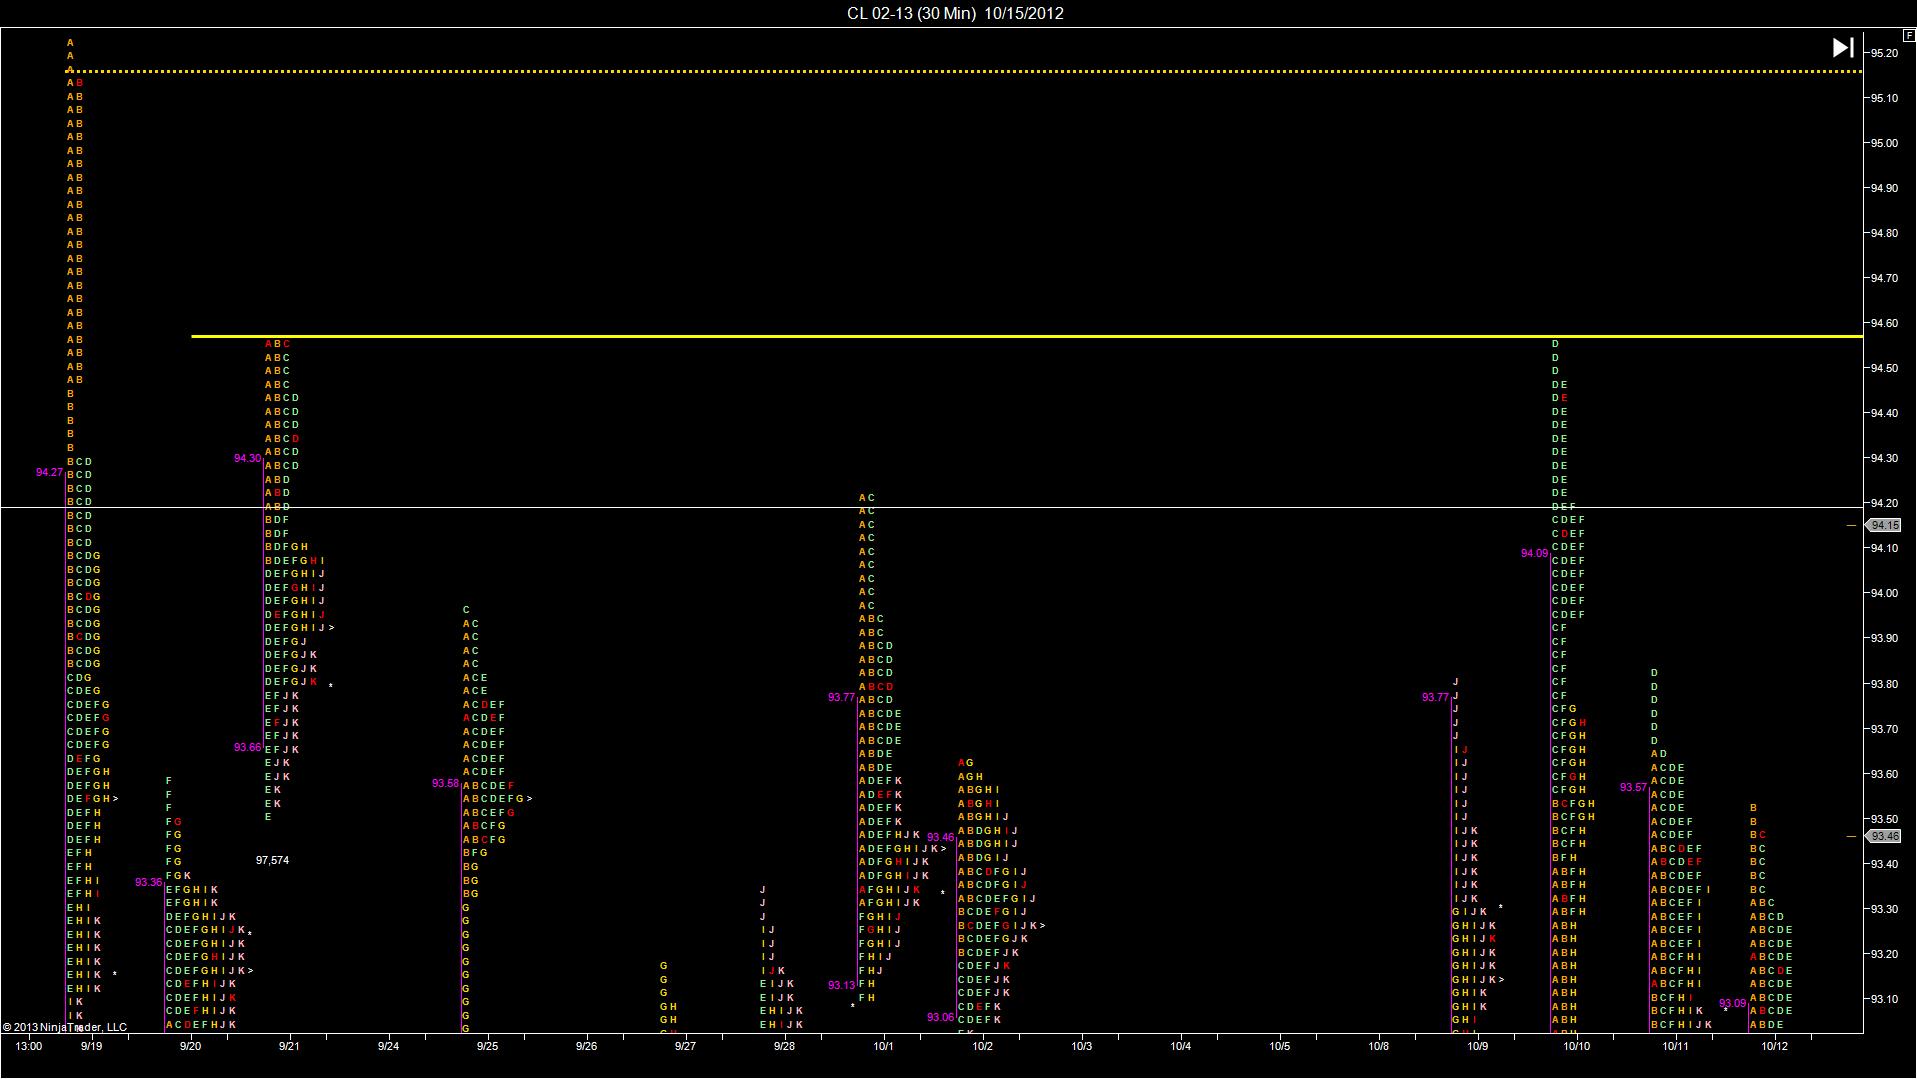Click the 95.00 price axis label

[1884, 143]
